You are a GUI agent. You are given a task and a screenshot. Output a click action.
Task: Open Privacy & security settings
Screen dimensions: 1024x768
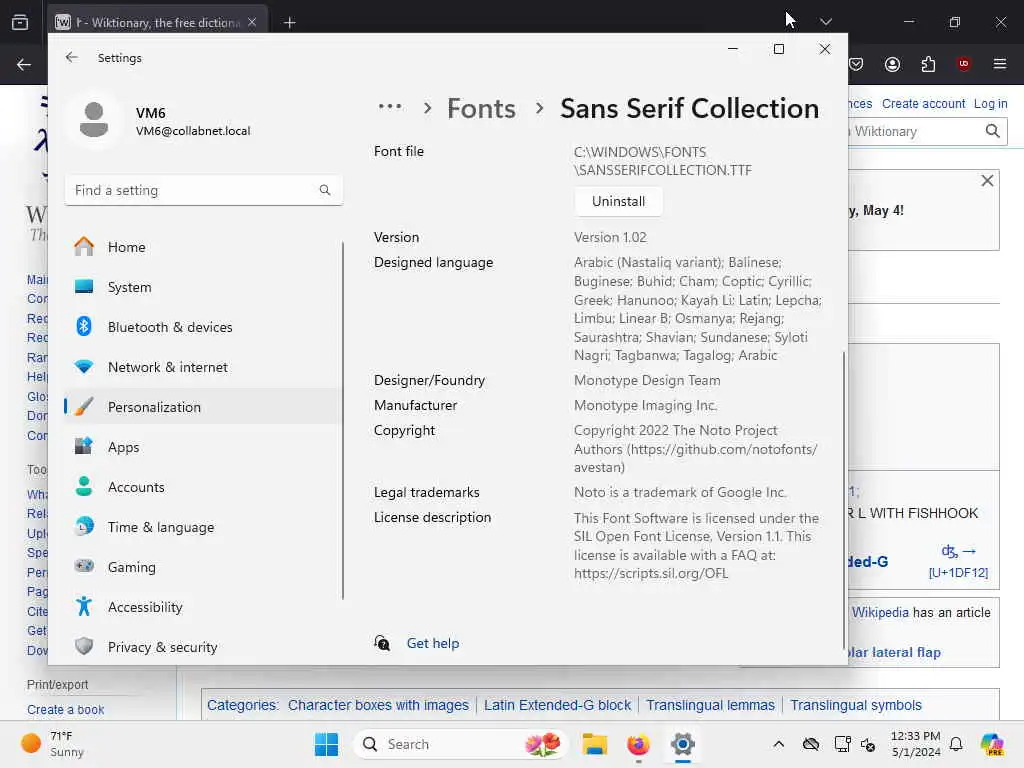tap(203, 647)
